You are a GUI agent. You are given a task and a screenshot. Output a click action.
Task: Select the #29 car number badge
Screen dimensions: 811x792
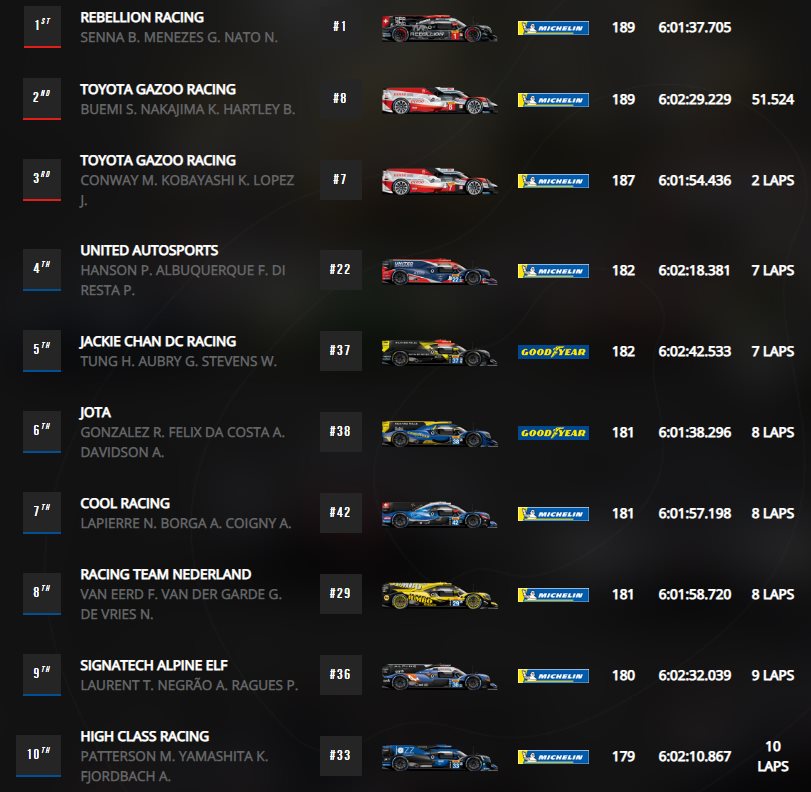(340, 593)
